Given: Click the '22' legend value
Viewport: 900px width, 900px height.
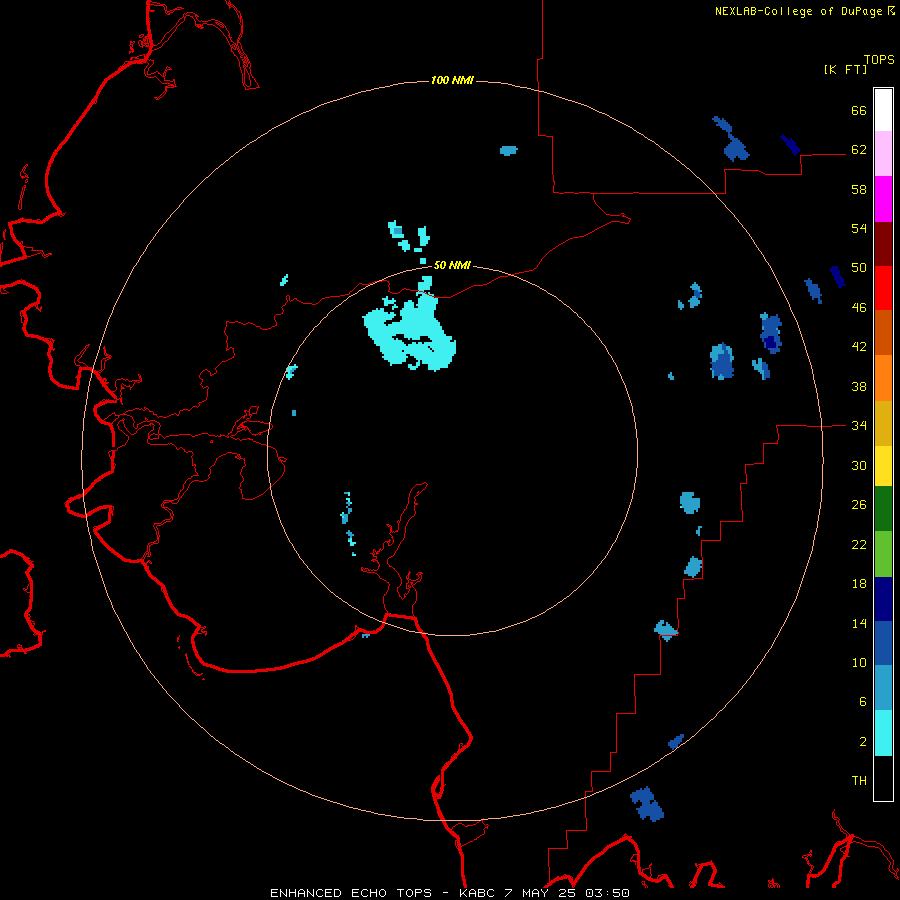Looking at the screenshot, I should coord(859,545).
